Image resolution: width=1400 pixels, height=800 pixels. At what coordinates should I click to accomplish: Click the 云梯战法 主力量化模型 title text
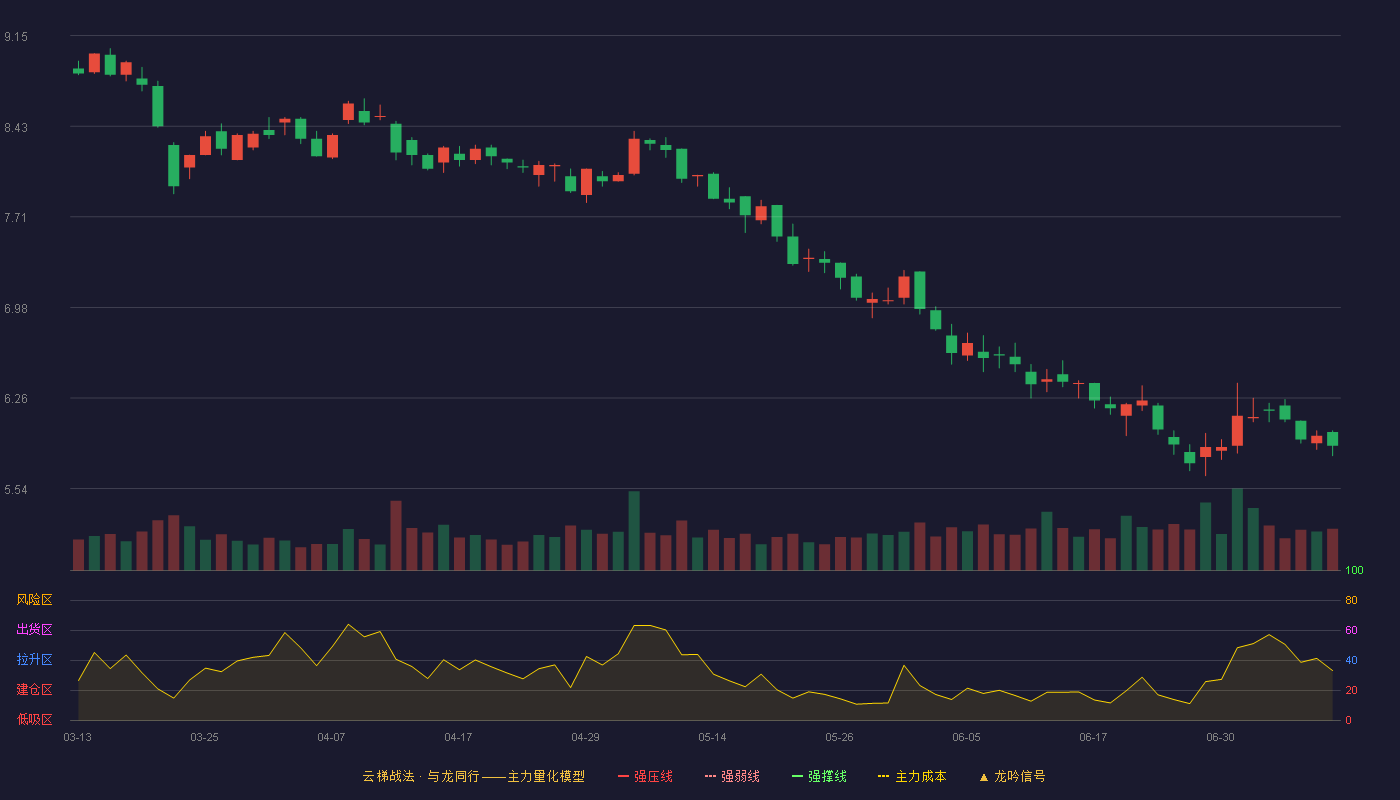(473, 776)
